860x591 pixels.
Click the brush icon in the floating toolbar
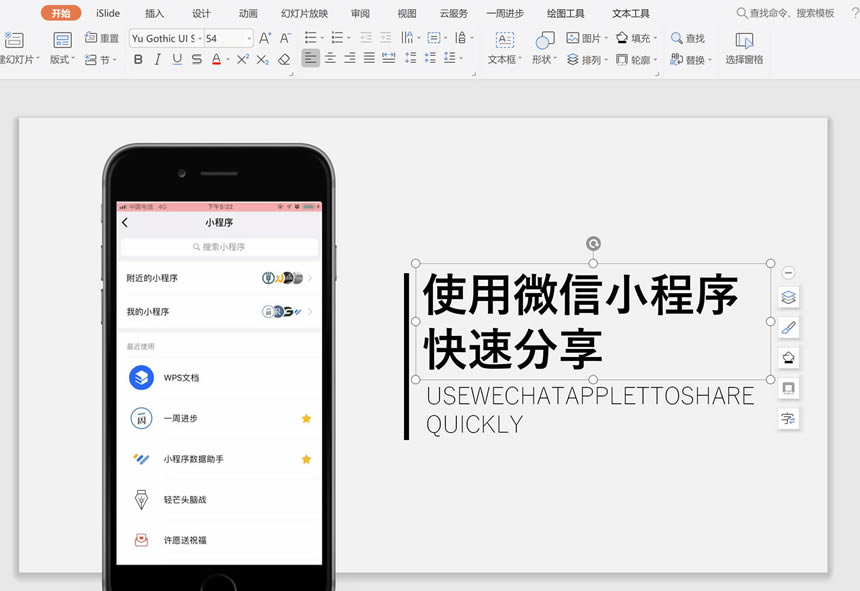(x=788, y=328)
